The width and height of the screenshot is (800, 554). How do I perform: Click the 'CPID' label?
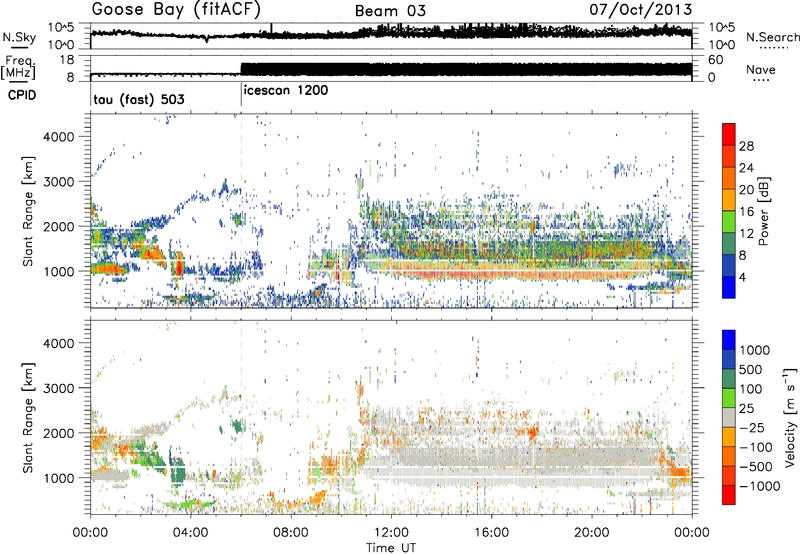(x=22, y=95)
